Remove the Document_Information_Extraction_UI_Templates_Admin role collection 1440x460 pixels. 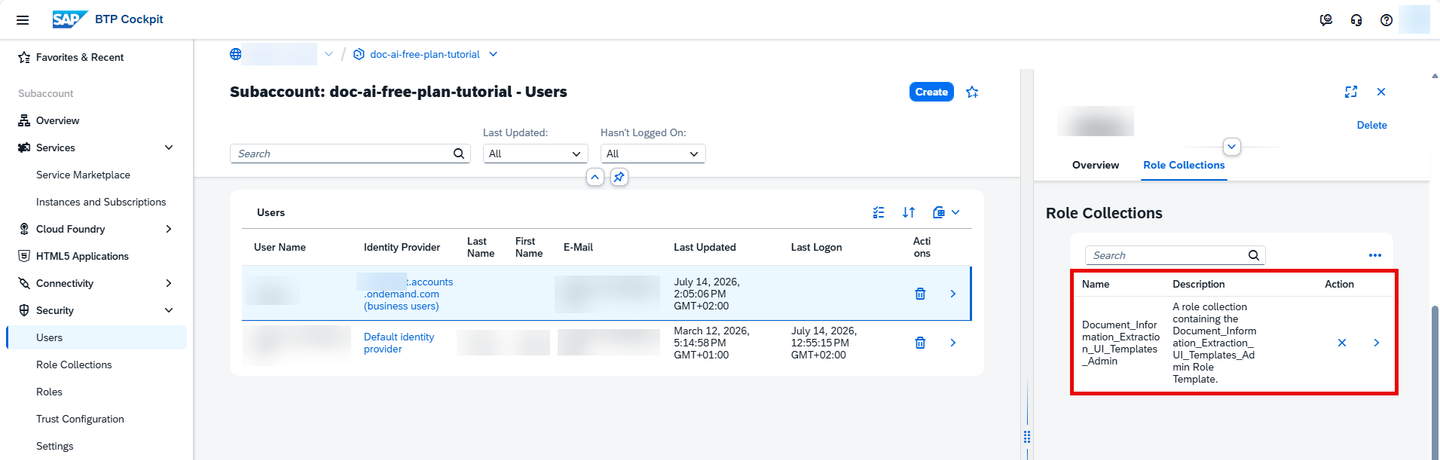point(1342,343)
